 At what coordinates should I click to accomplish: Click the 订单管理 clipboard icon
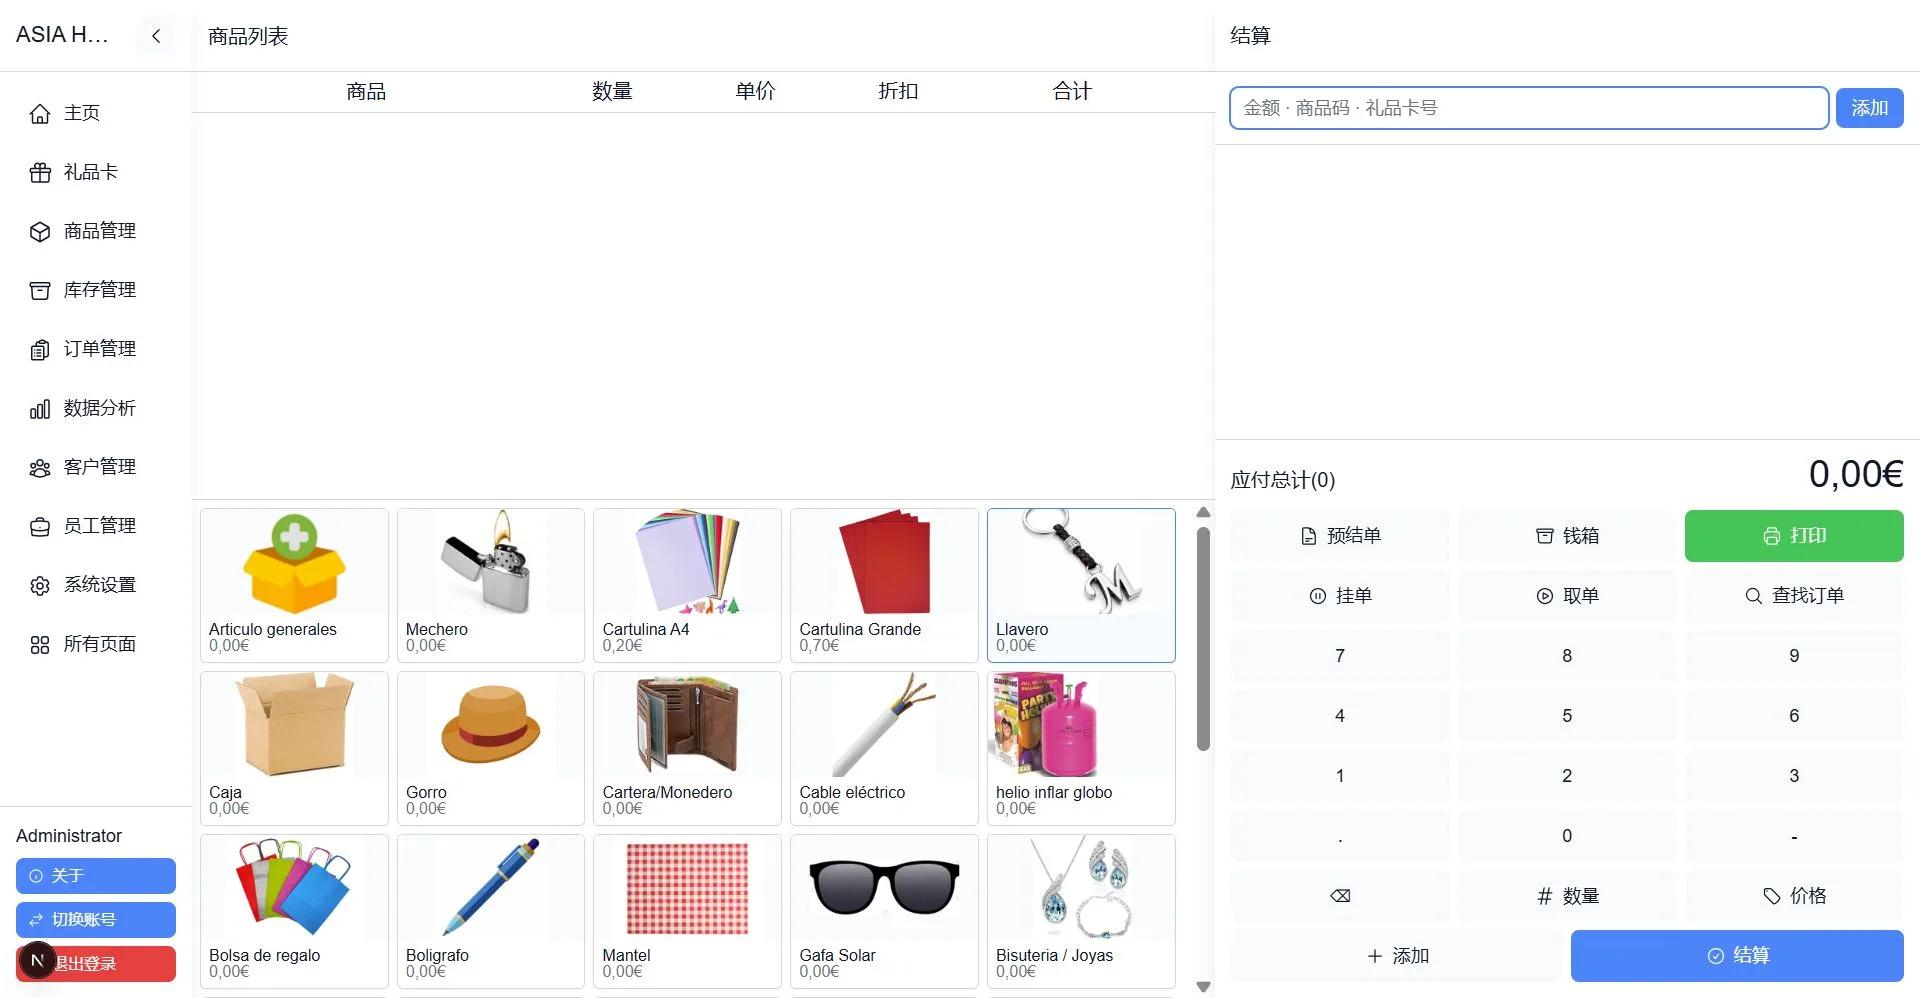coord(40,350)
